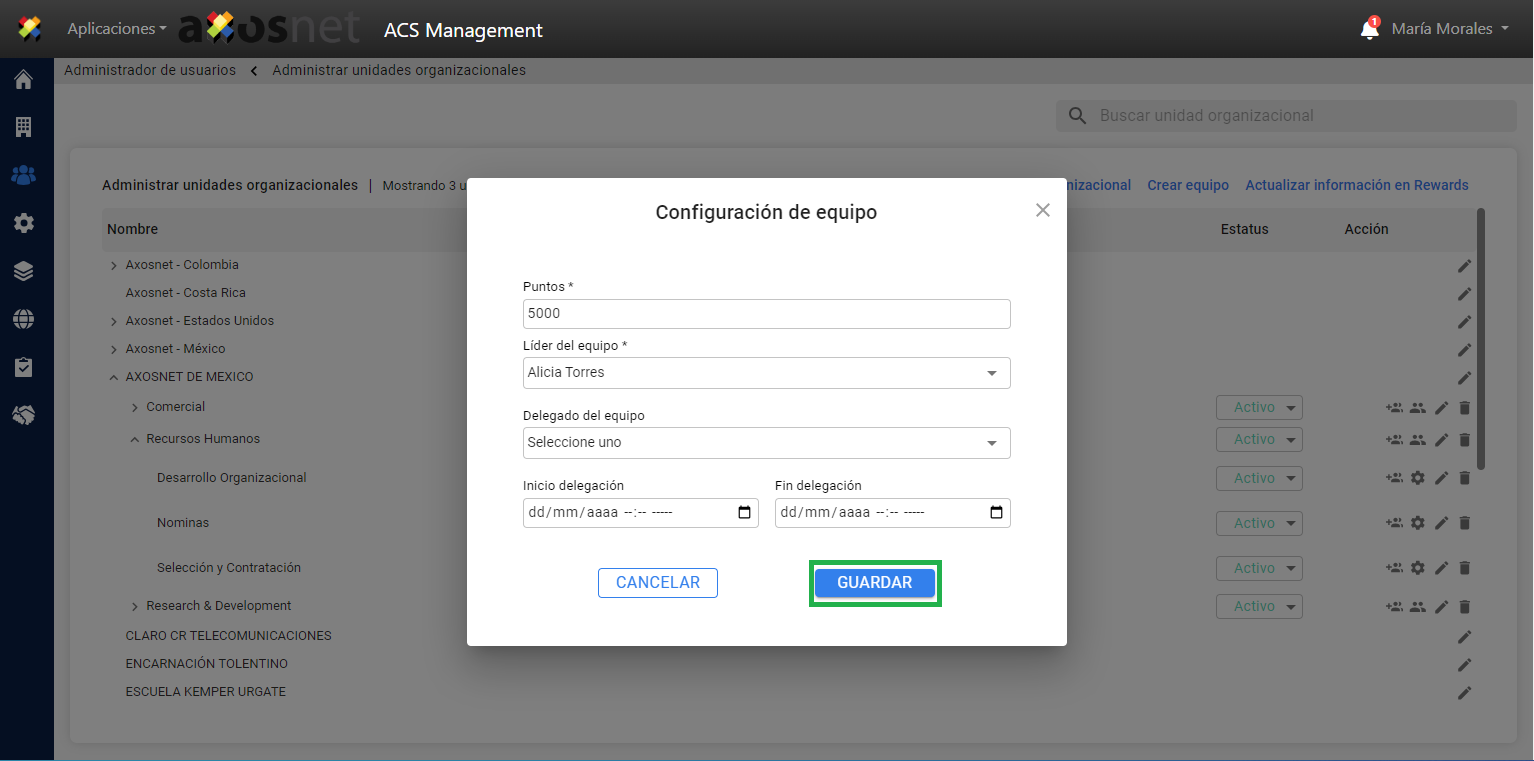Click the users group sidebar icon
1534x761 pixels.
[23, 175]
